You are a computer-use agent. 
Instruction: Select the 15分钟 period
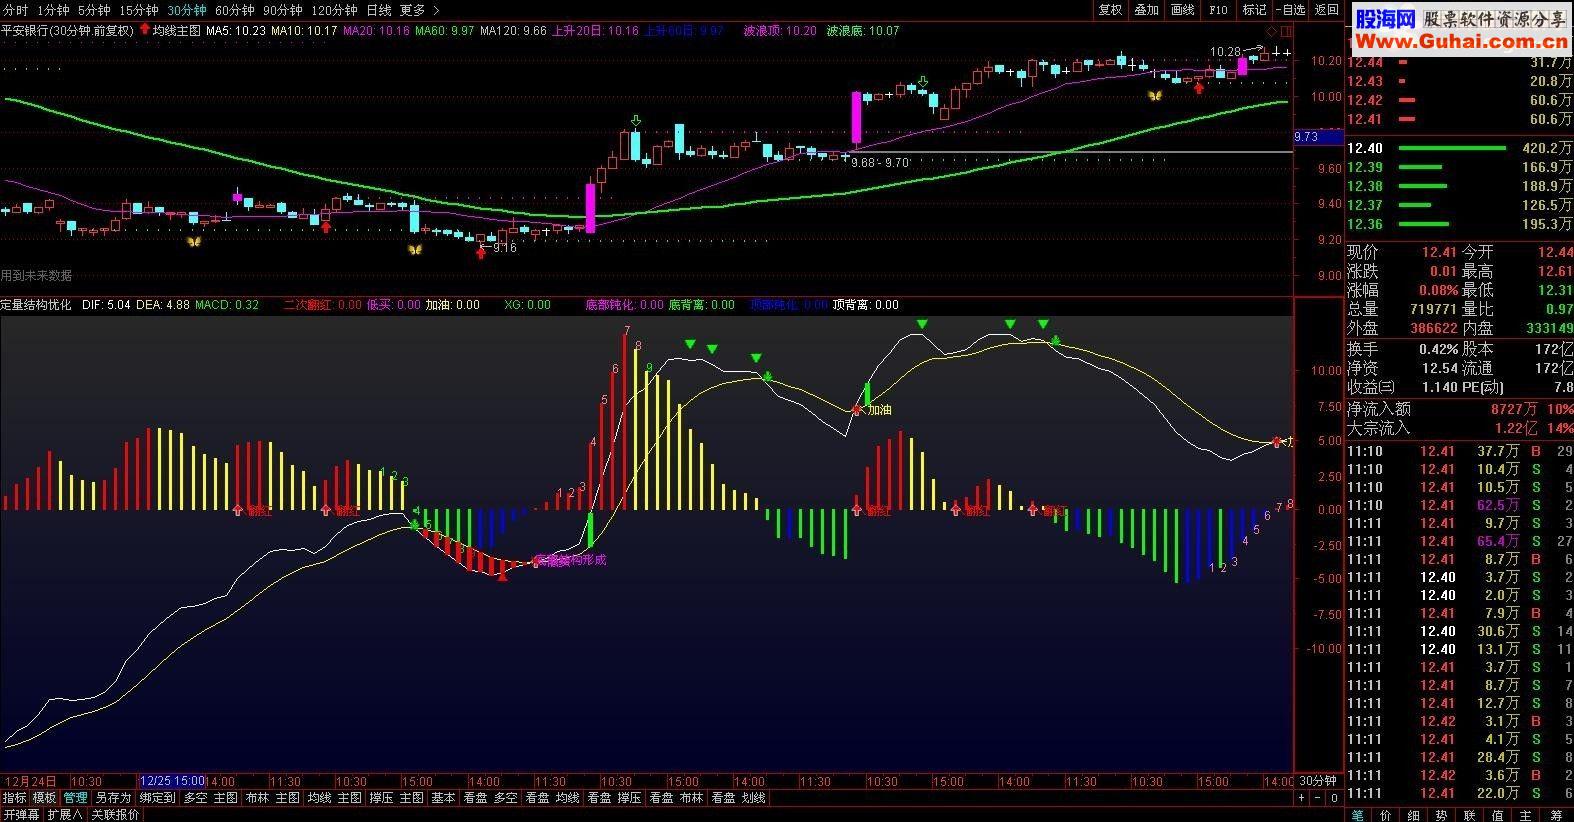pos(139,10)
